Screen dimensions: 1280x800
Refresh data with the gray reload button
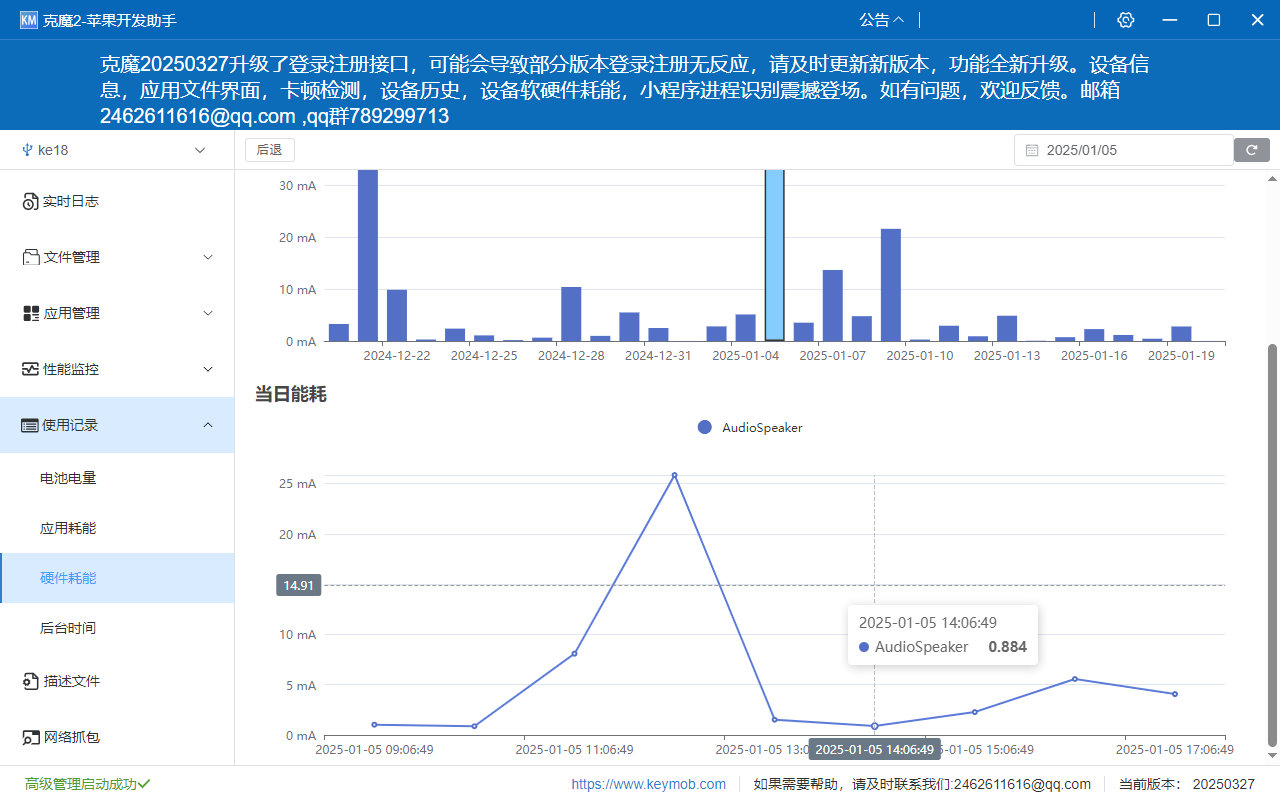pos(1252,150)
